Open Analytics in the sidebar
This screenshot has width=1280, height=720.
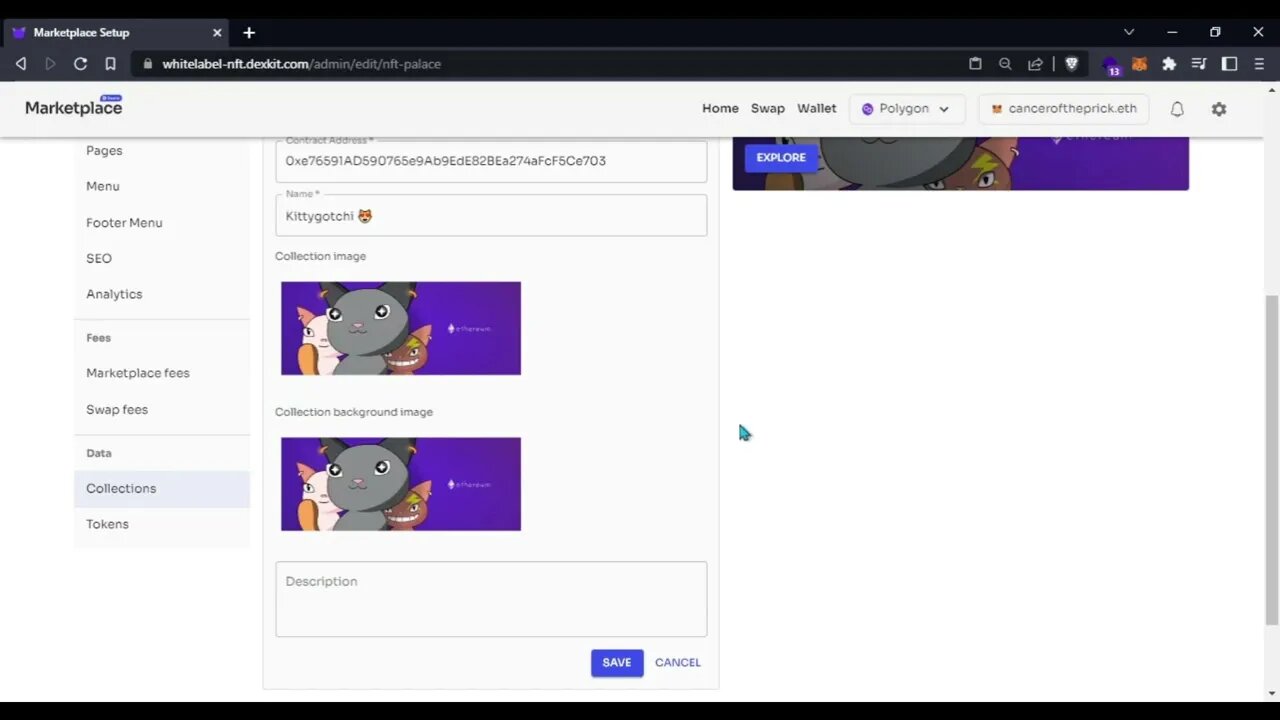114,294
